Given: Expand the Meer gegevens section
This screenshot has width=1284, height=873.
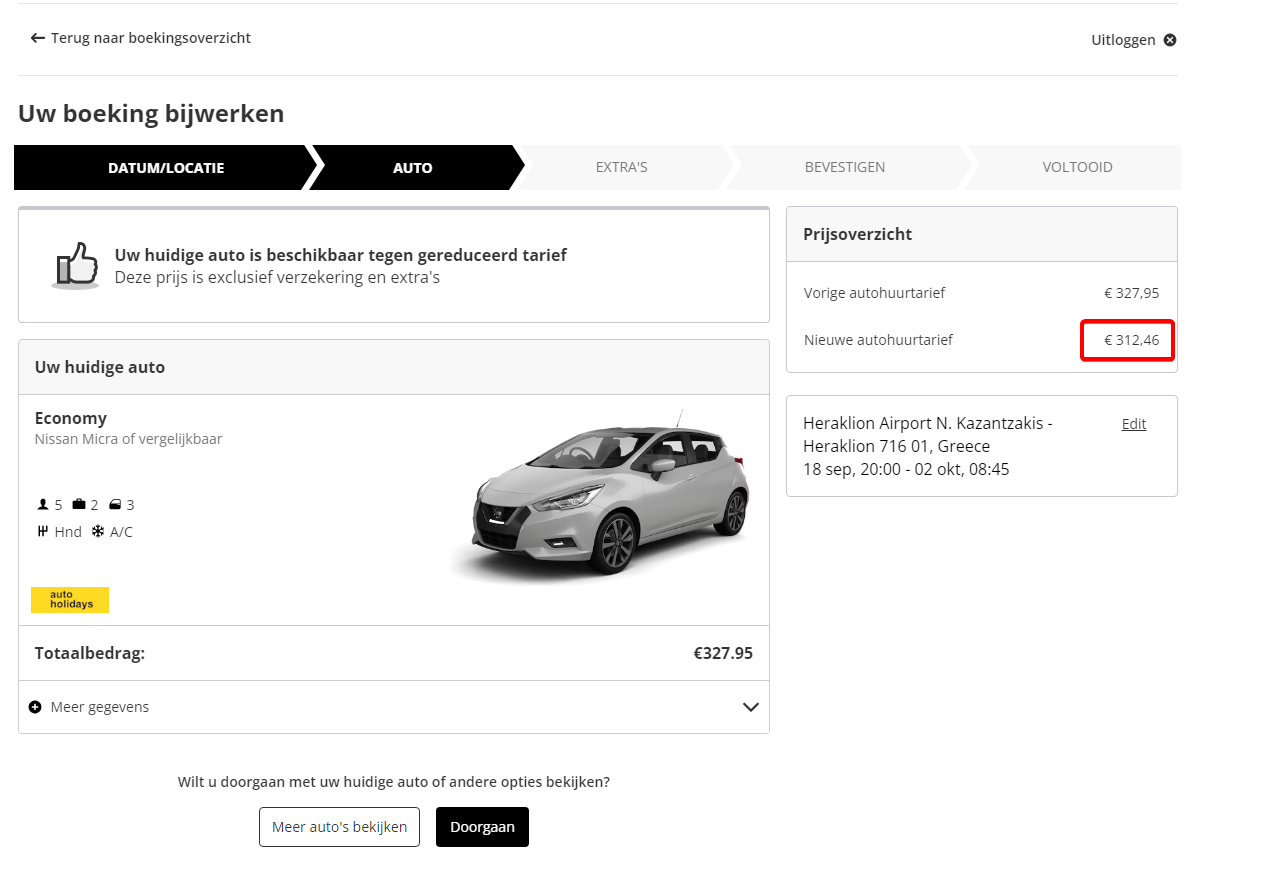Looking at the screenshot, I should click(x=100, y=707).
